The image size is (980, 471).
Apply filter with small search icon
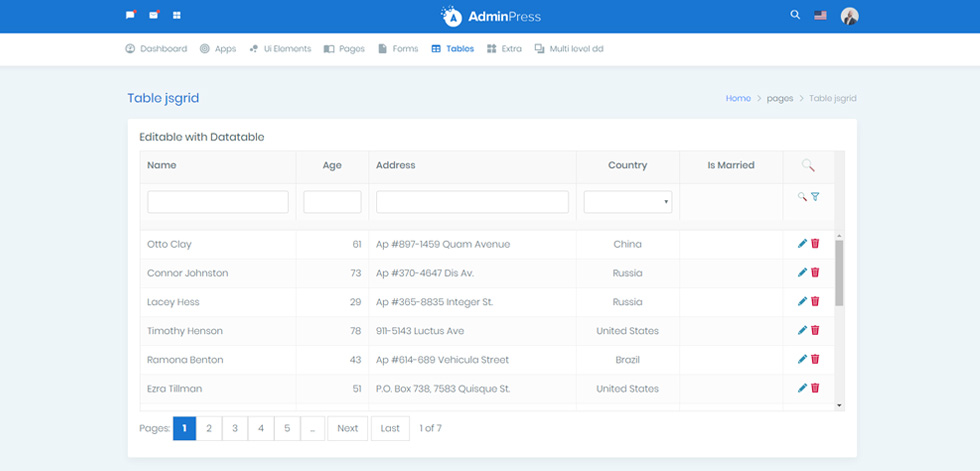coord(802,197)
